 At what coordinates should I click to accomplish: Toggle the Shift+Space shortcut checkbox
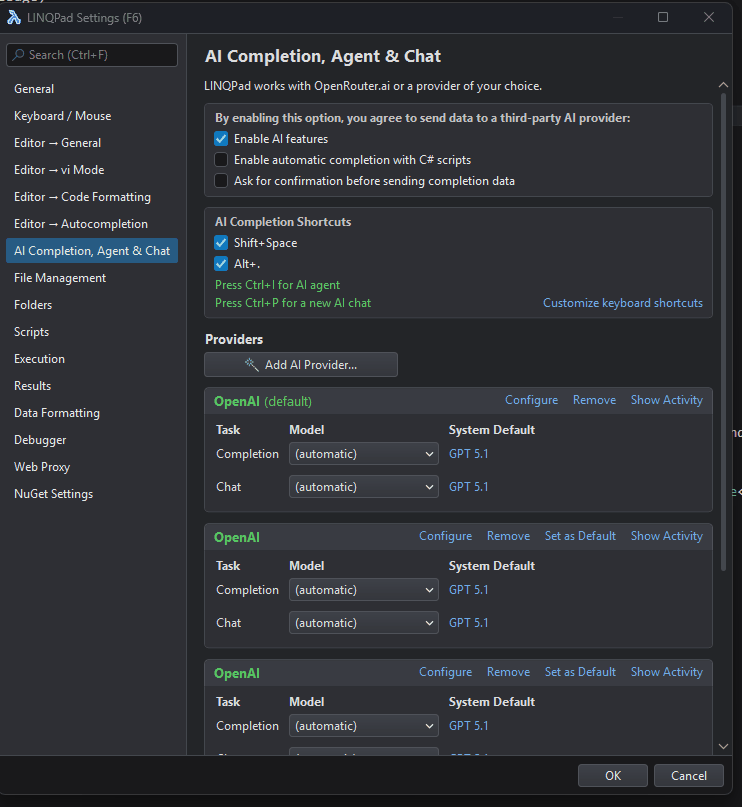221,243
